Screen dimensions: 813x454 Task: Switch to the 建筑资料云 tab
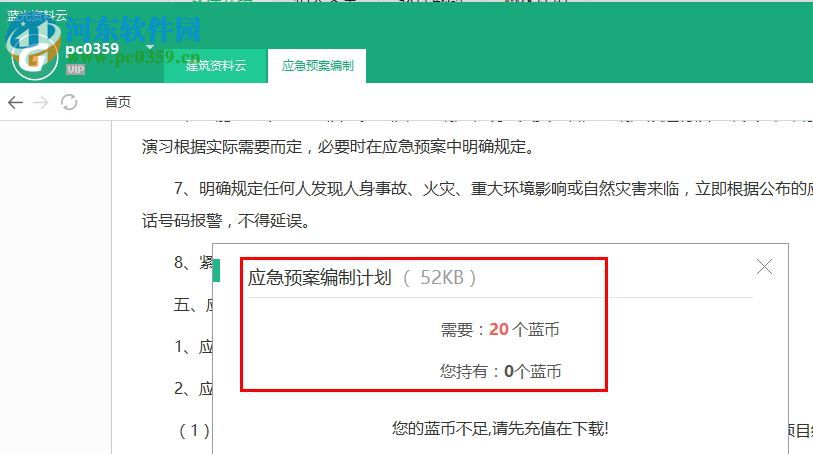pyautogui.click(x=216, y=66)
